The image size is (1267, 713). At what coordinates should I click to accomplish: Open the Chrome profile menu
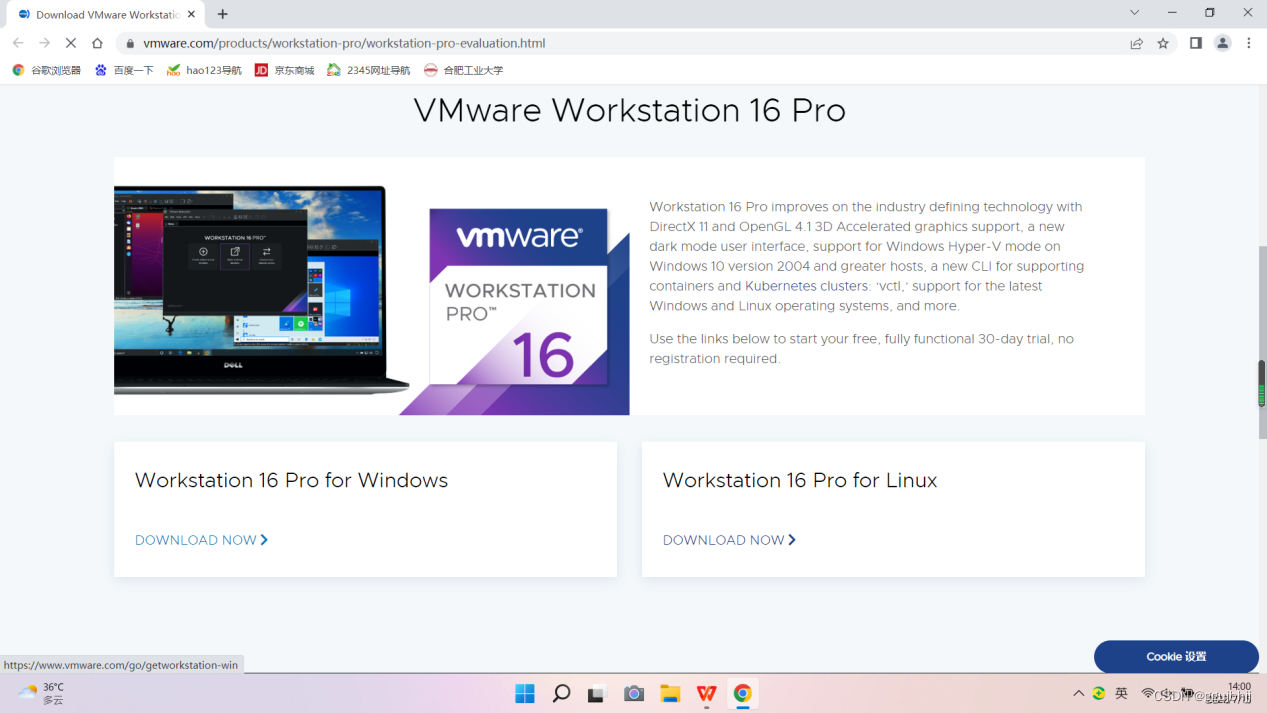pos(1222,43)
